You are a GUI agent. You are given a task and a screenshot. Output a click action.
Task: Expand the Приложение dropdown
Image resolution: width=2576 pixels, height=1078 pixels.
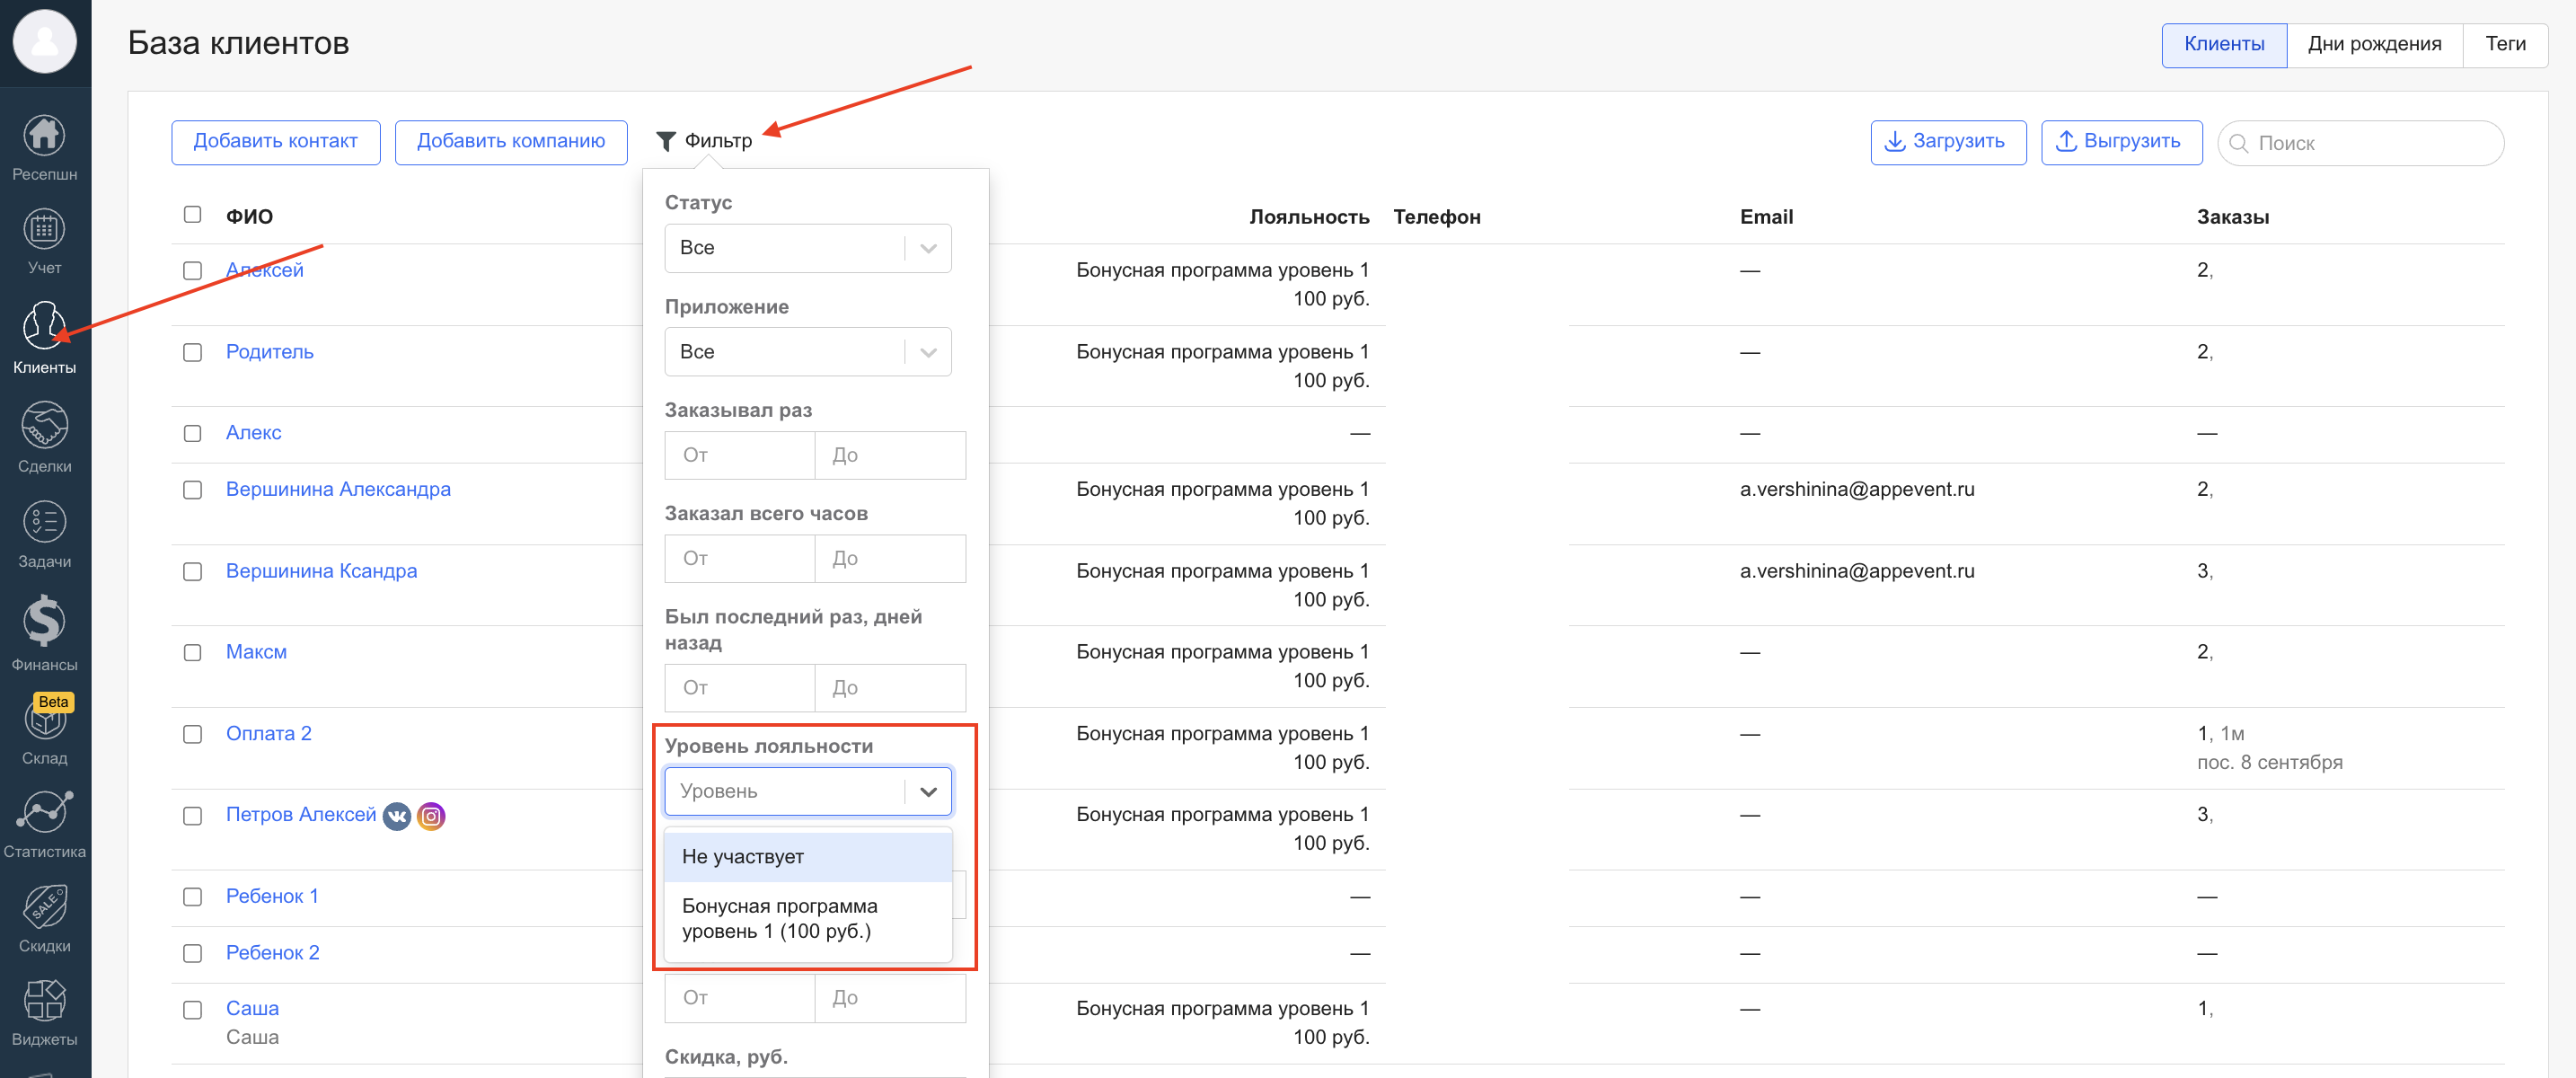pos(807,351)
